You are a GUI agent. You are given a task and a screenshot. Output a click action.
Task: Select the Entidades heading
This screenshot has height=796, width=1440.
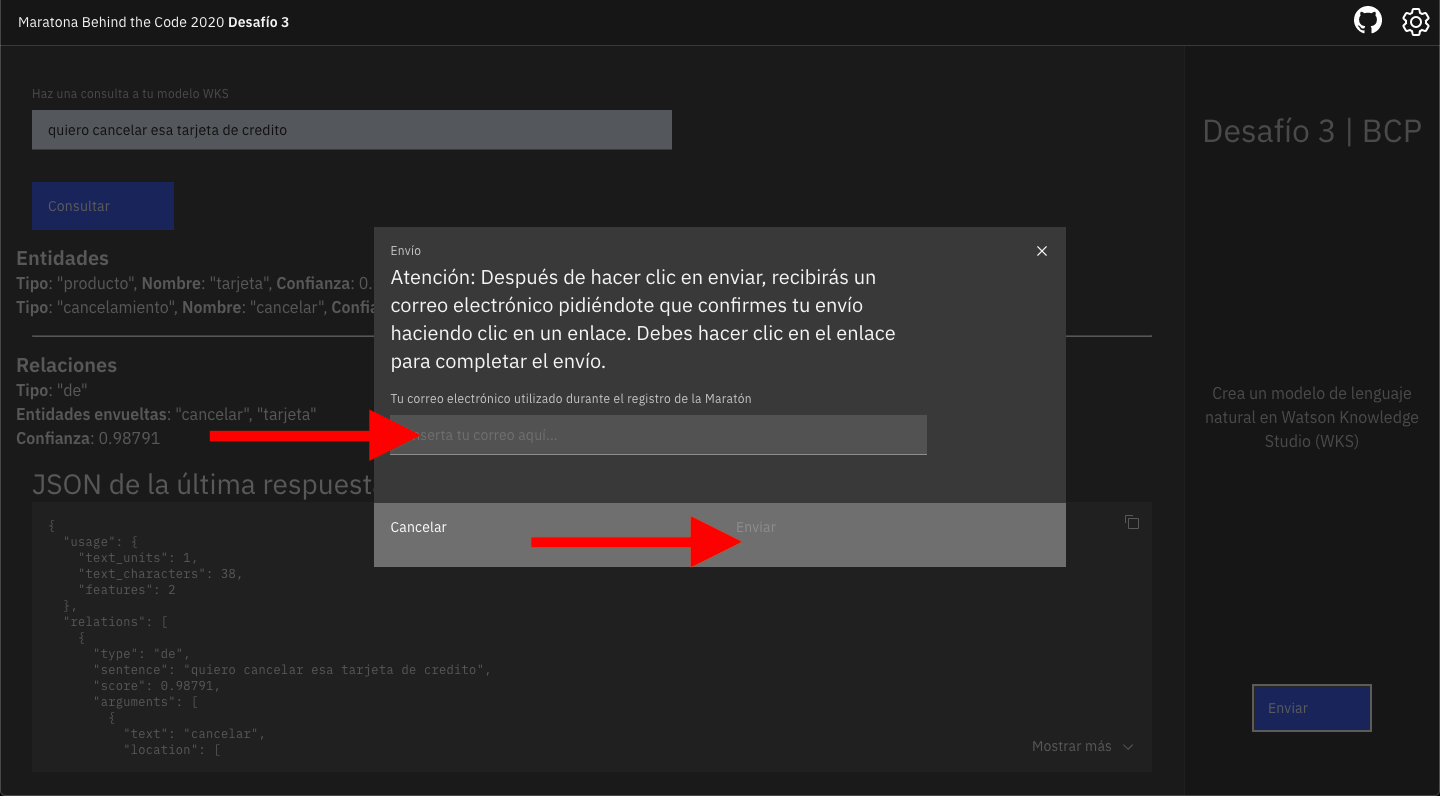[x=62, y=258]
